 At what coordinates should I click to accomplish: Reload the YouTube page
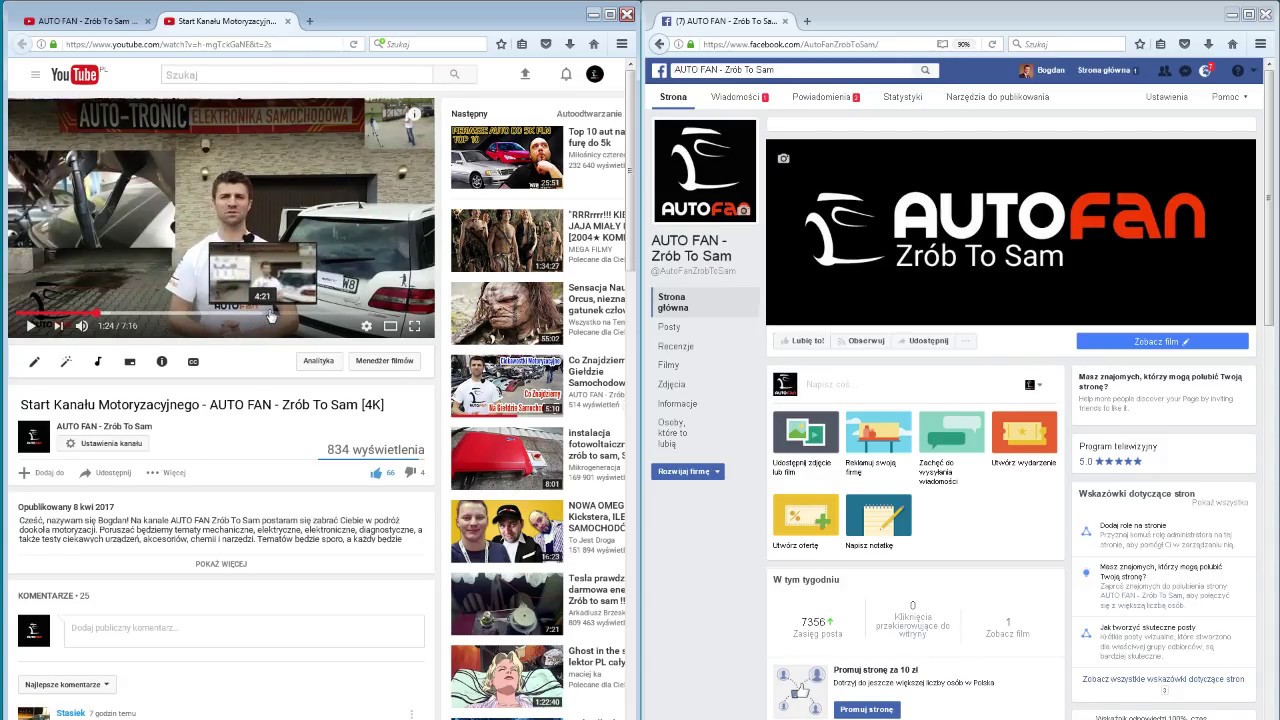pyautogui.click(x=353, y=44)
